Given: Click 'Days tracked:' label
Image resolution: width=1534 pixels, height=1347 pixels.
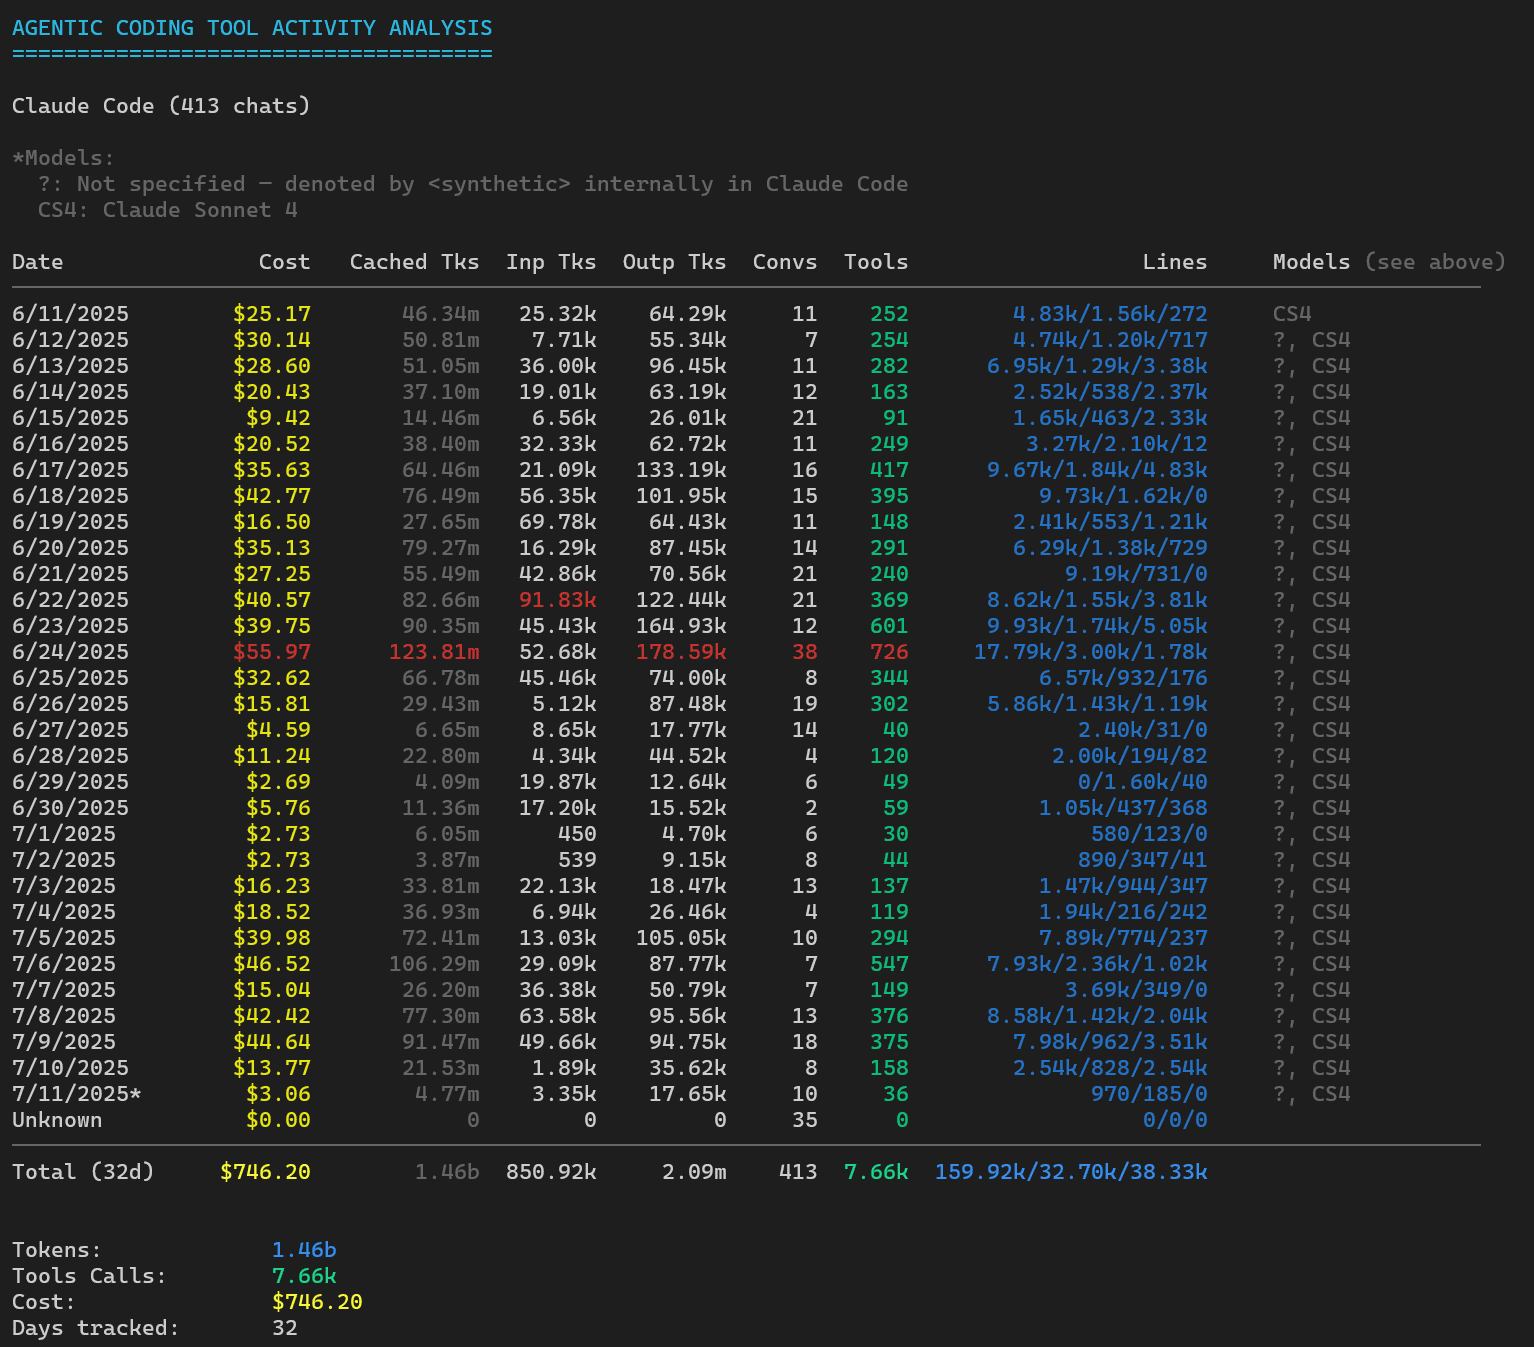Looking at the screenshot, I should [96, 1328].
